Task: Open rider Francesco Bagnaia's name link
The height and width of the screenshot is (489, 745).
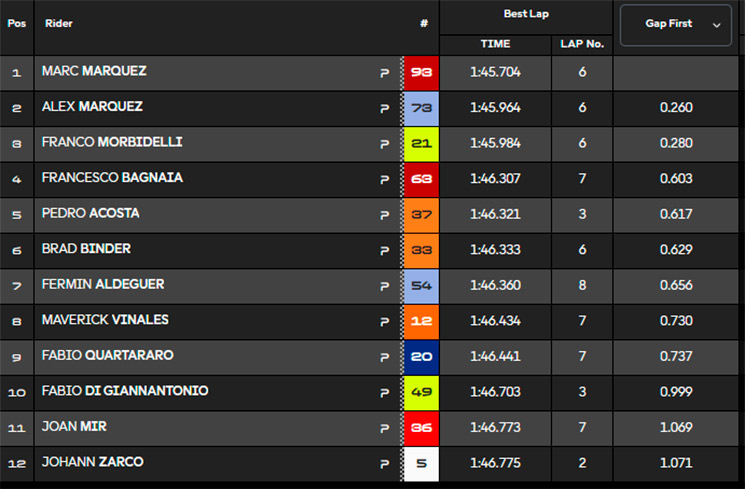Action: 112,178
